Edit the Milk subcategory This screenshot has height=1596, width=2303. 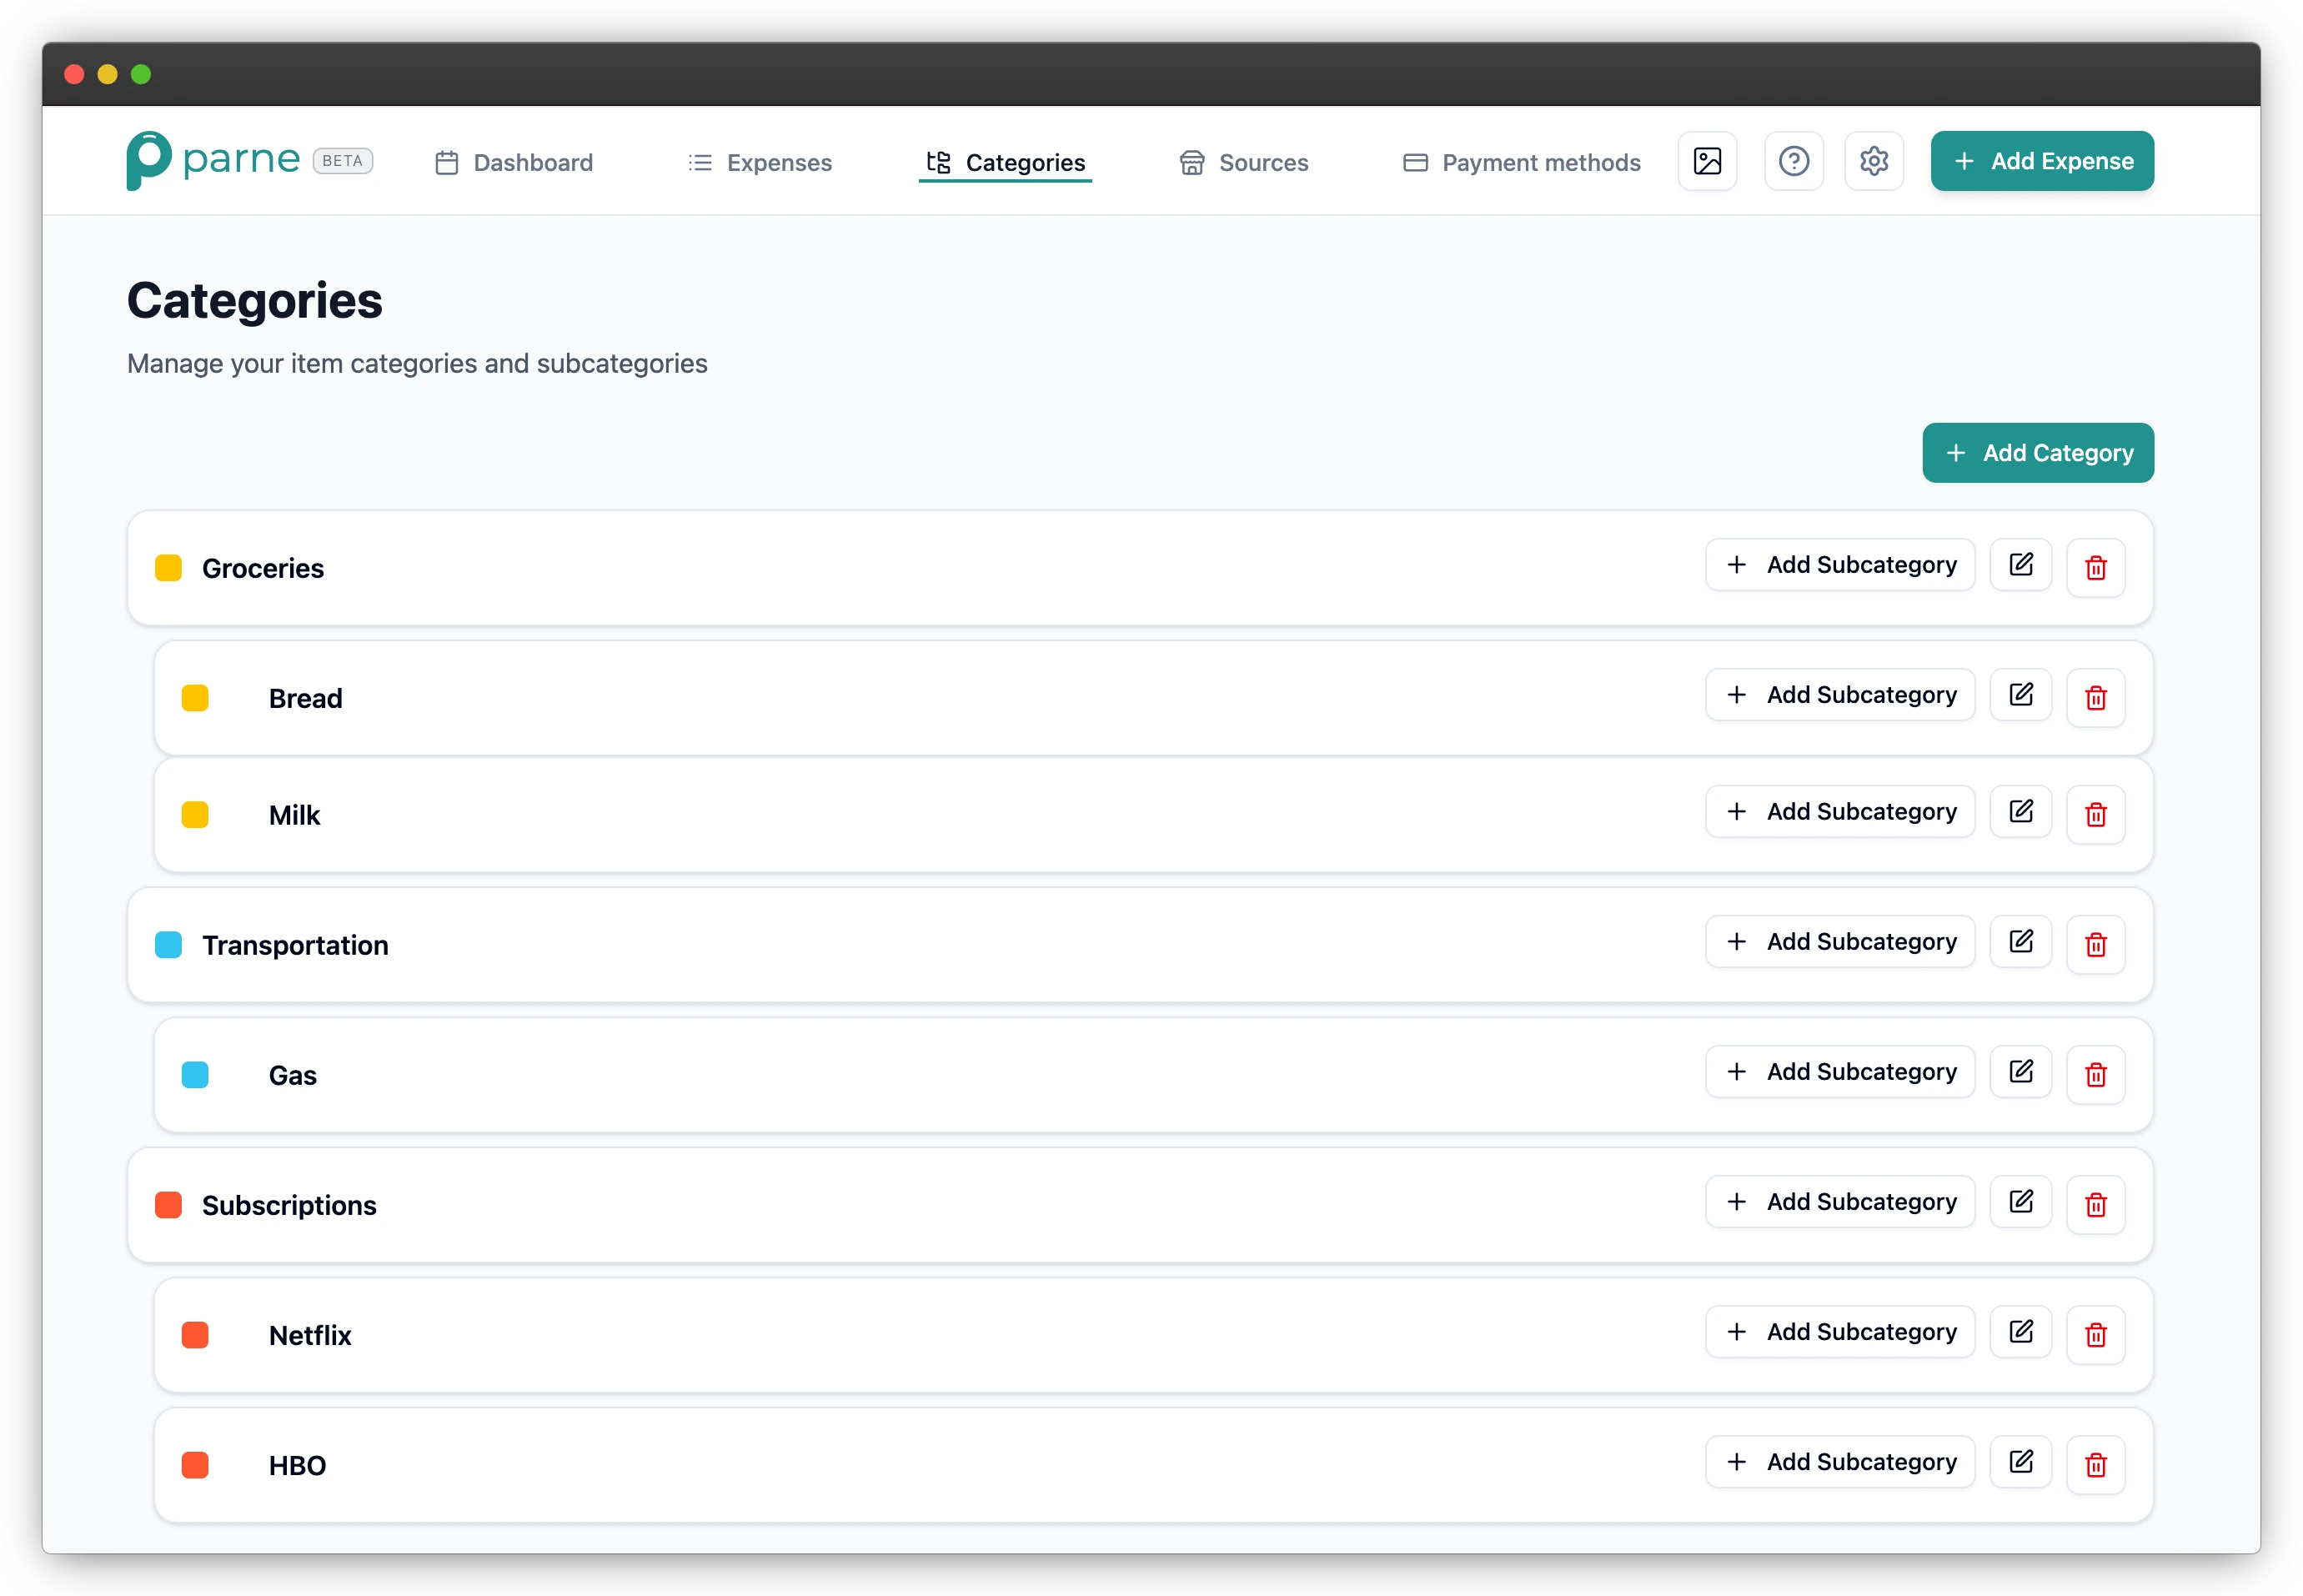[x=2020, y=811]
